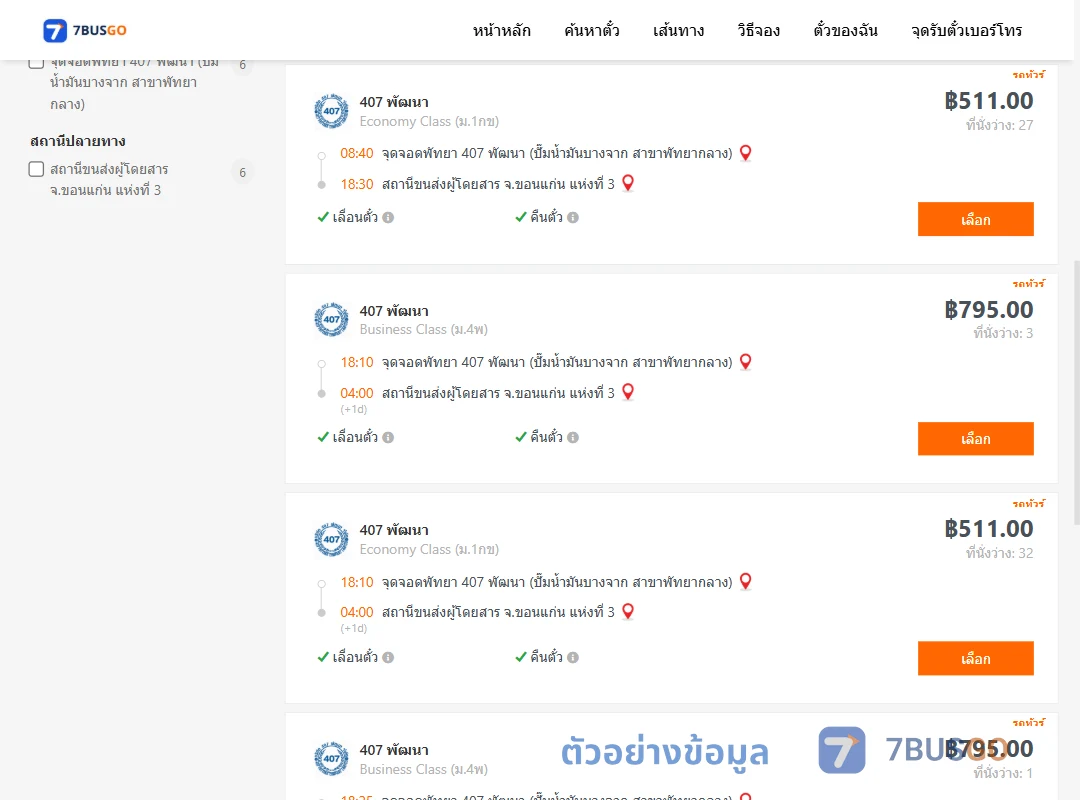
Task: Click the ฿795.00 price with 3 seats
Action: pos(988,310)
